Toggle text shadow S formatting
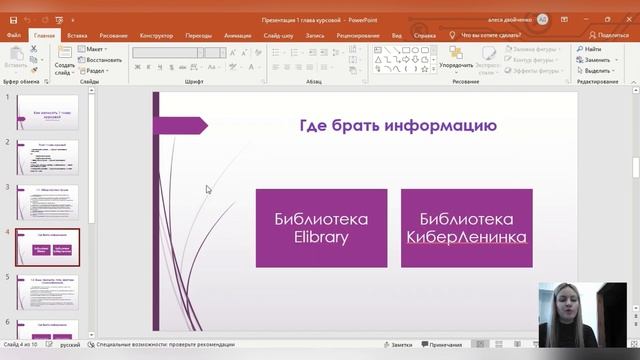 [x=171, y=67]
